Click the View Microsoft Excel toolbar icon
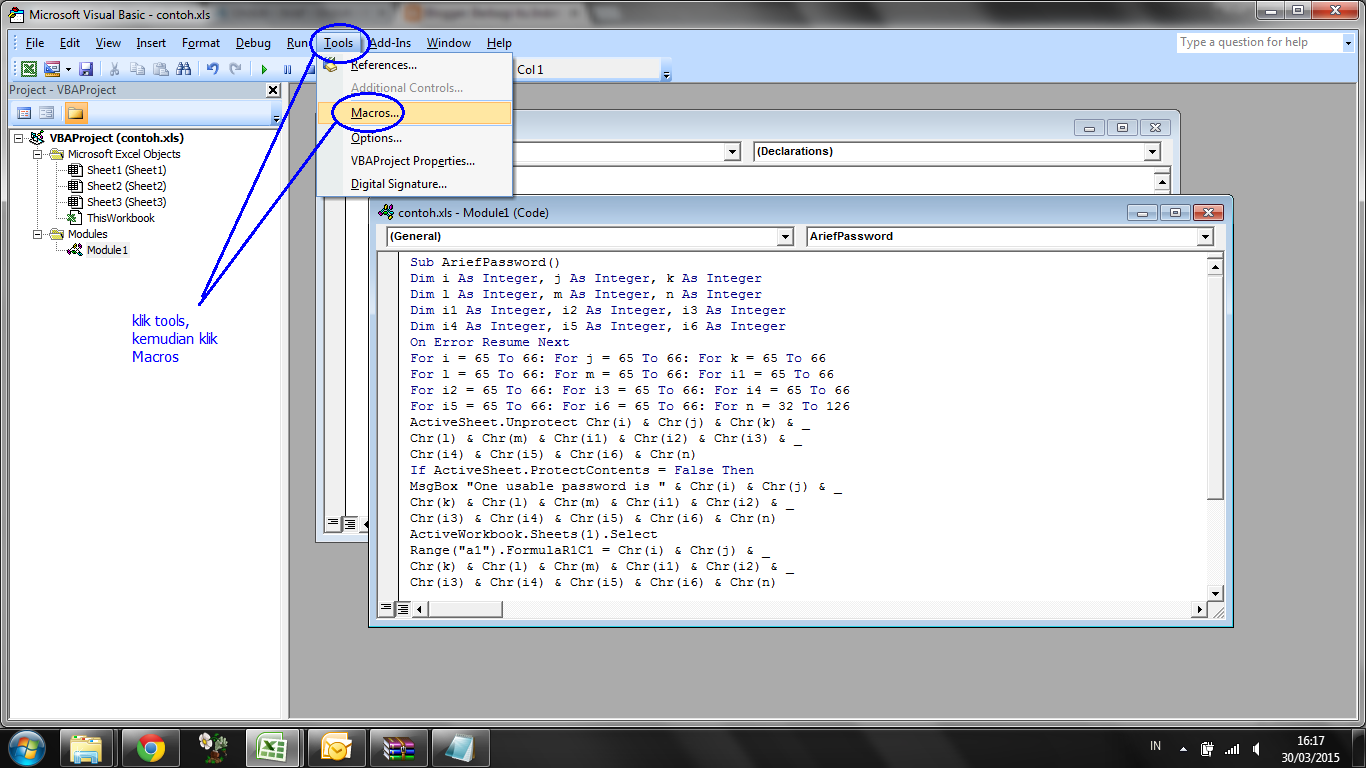 click(29, 69)
